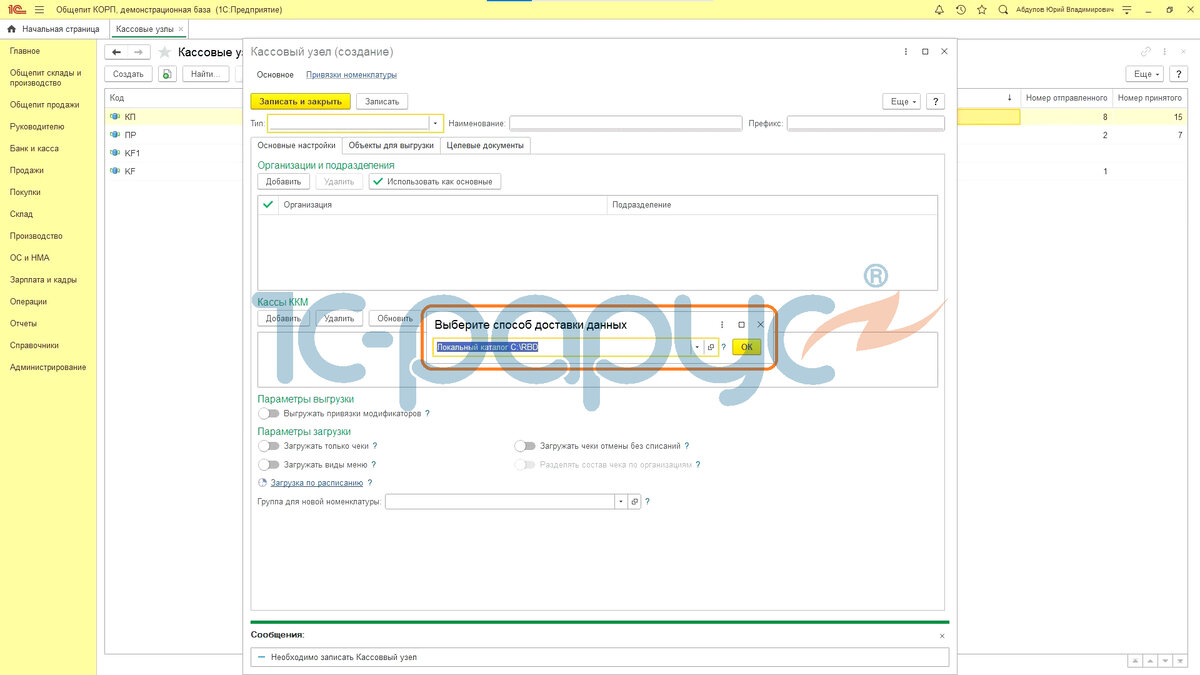The height and width of the screenshot is (675, 1200).
Task: Show hint for Загружать чеки отмены без списаний
Action: (x=687, y=446)
